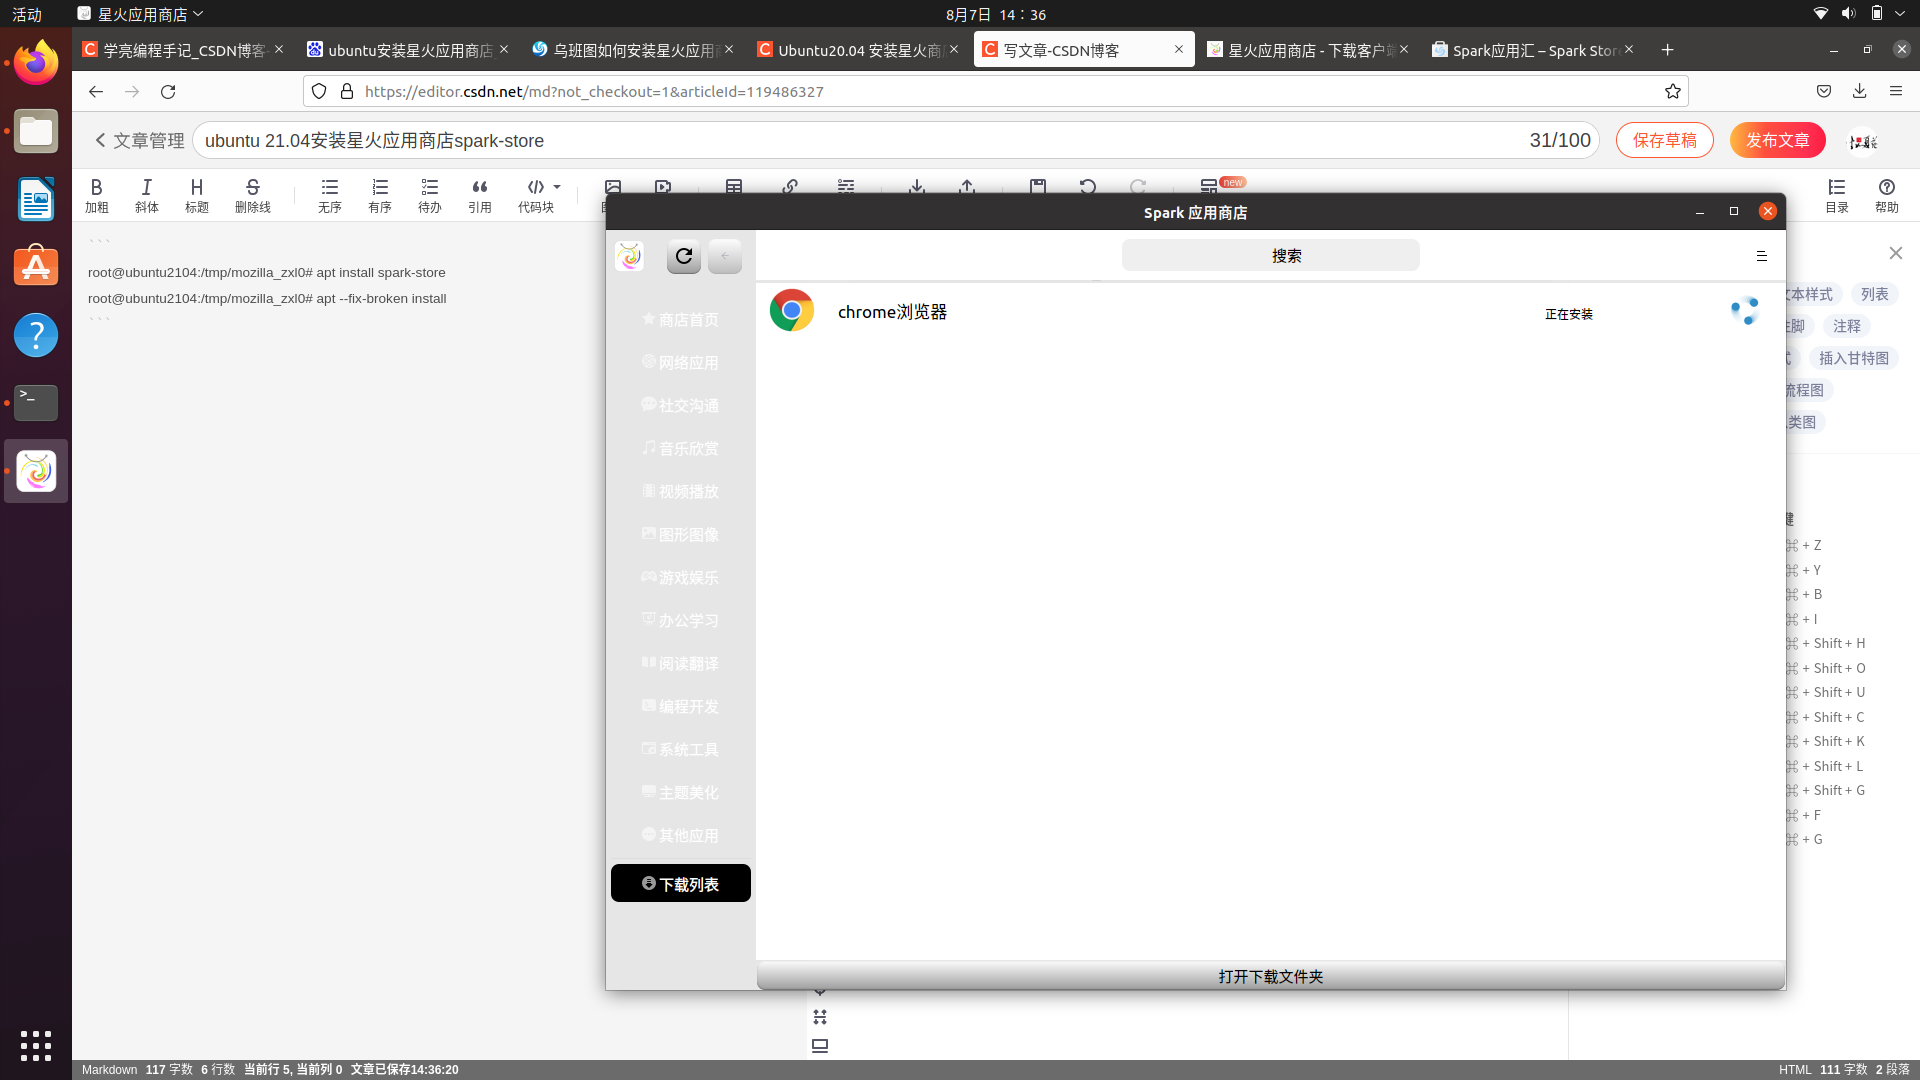This screenshot has width=1920, height=1080.
Task: Insert a heading with the 标题 icon
Action: coord(196,195)
